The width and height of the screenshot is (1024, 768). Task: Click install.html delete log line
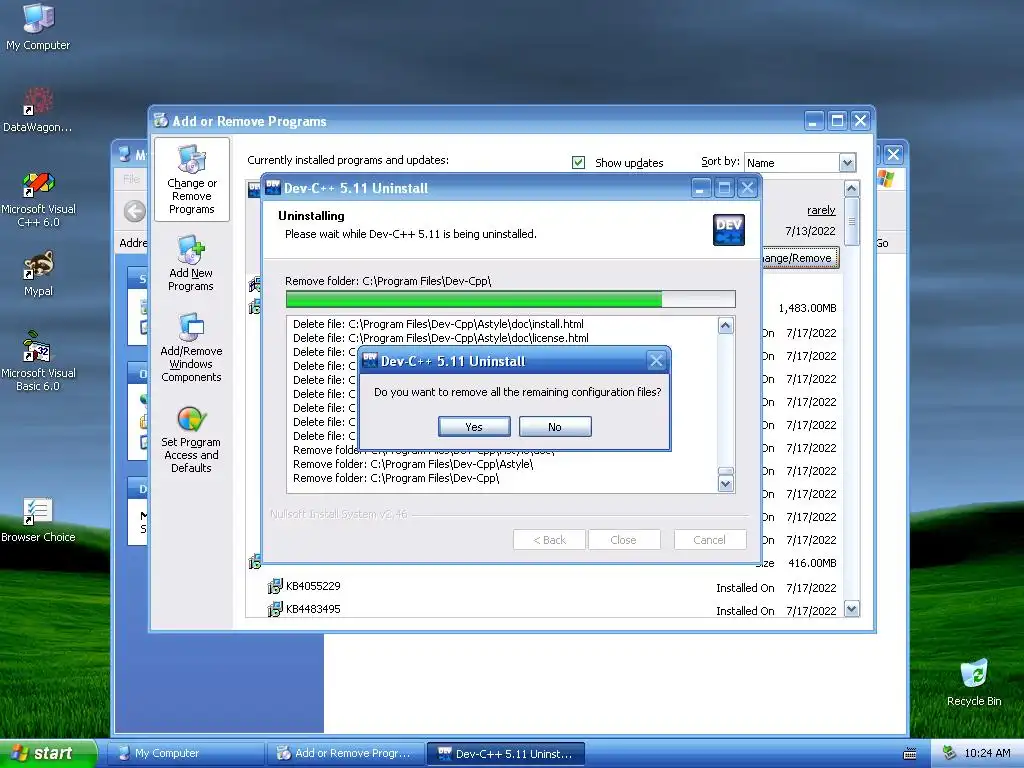click(438, 324)
